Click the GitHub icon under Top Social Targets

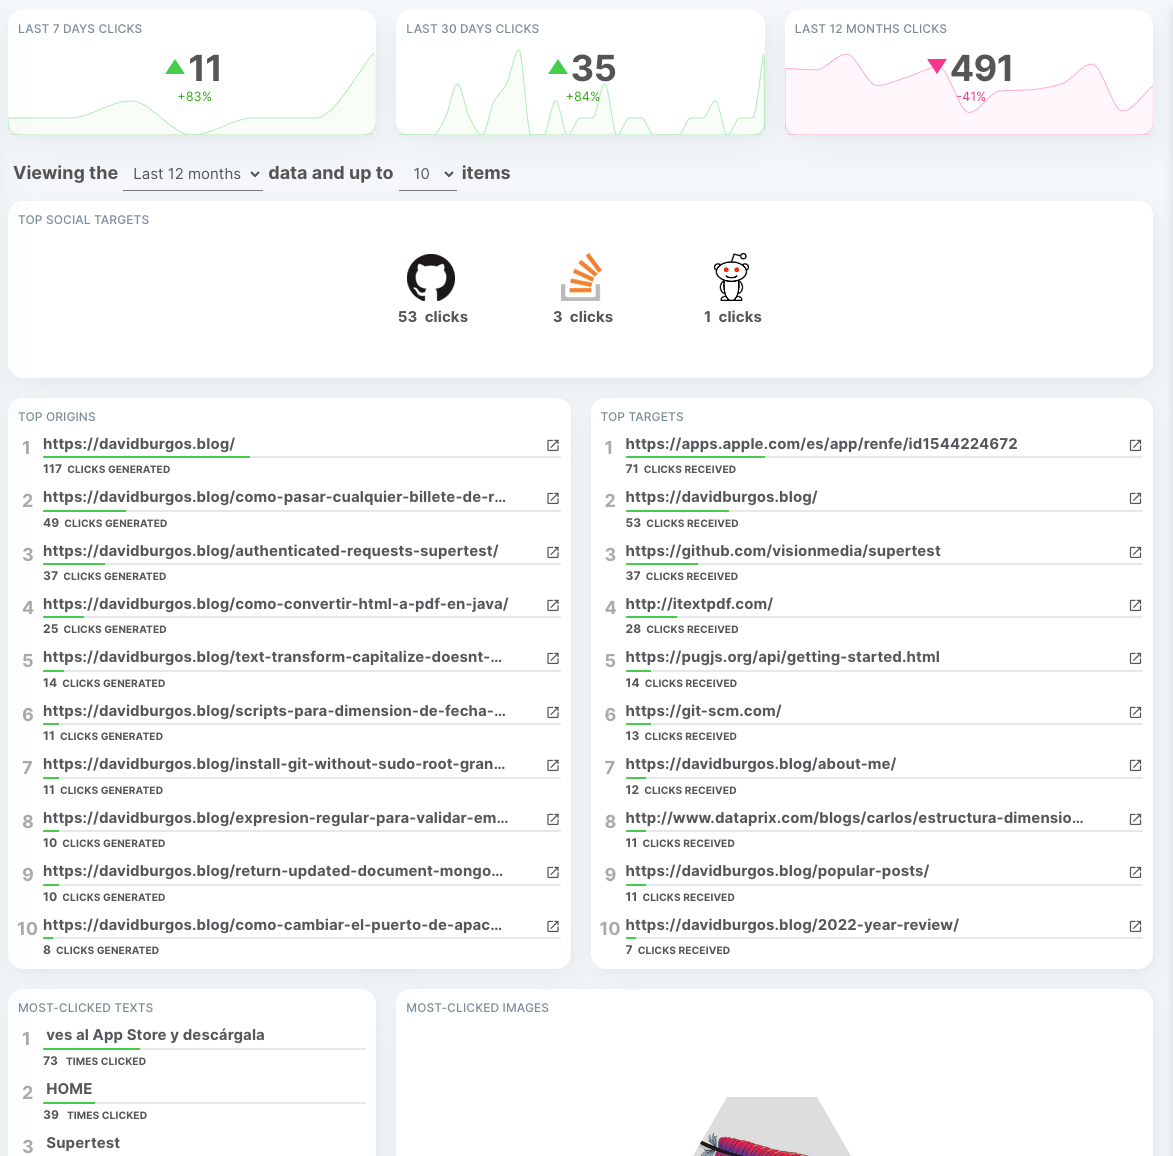[431, 277]
